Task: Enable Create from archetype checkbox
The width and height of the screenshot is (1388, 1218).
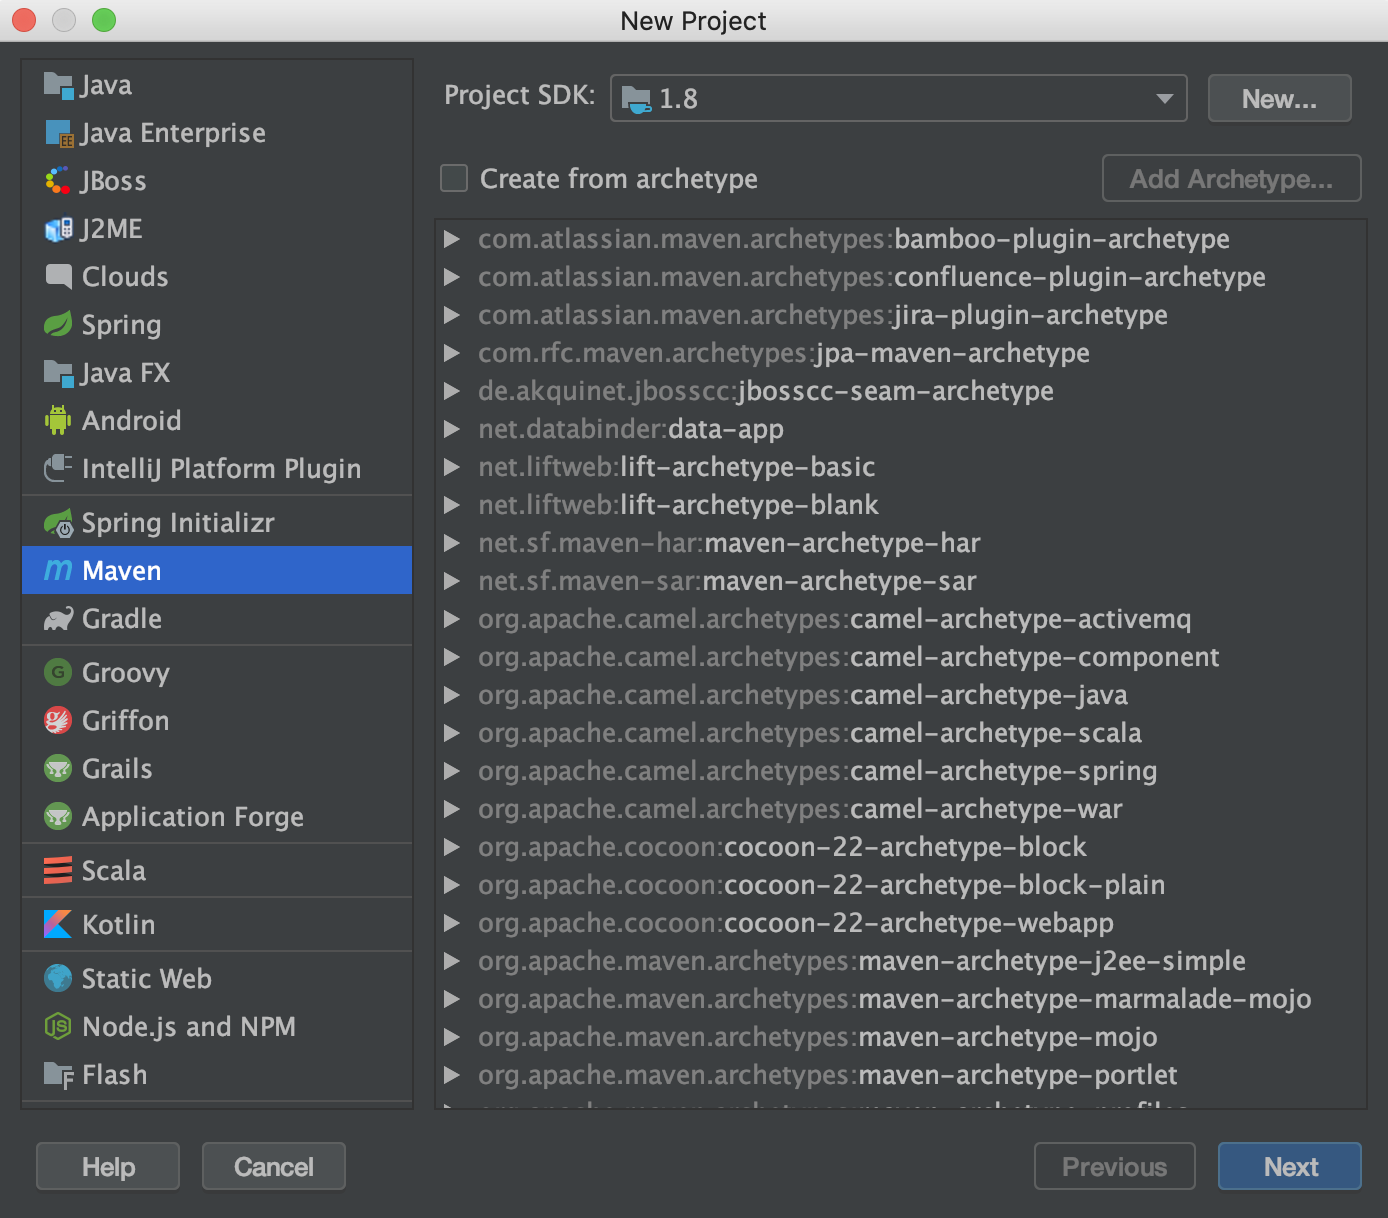Action: pos(454,179)
